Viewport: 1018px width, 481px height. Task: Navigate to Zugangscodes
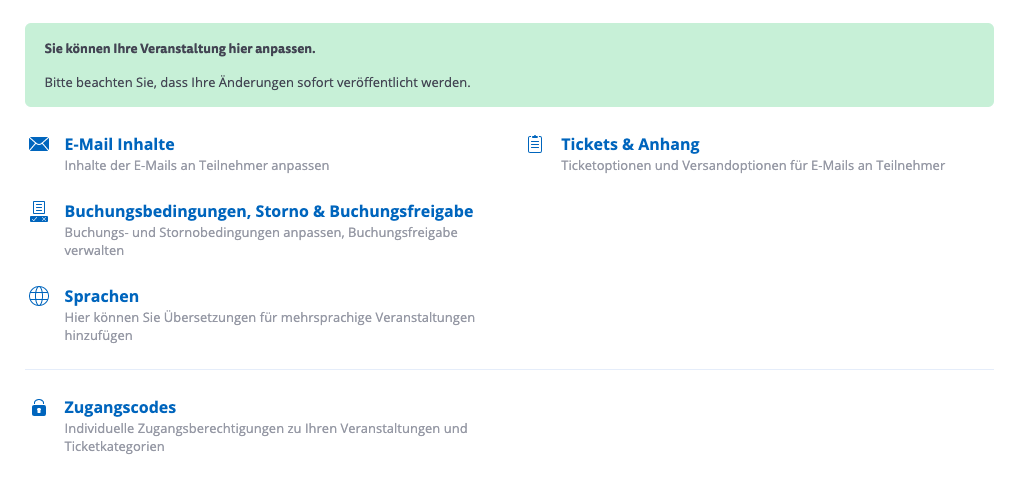tap(120, 407)
